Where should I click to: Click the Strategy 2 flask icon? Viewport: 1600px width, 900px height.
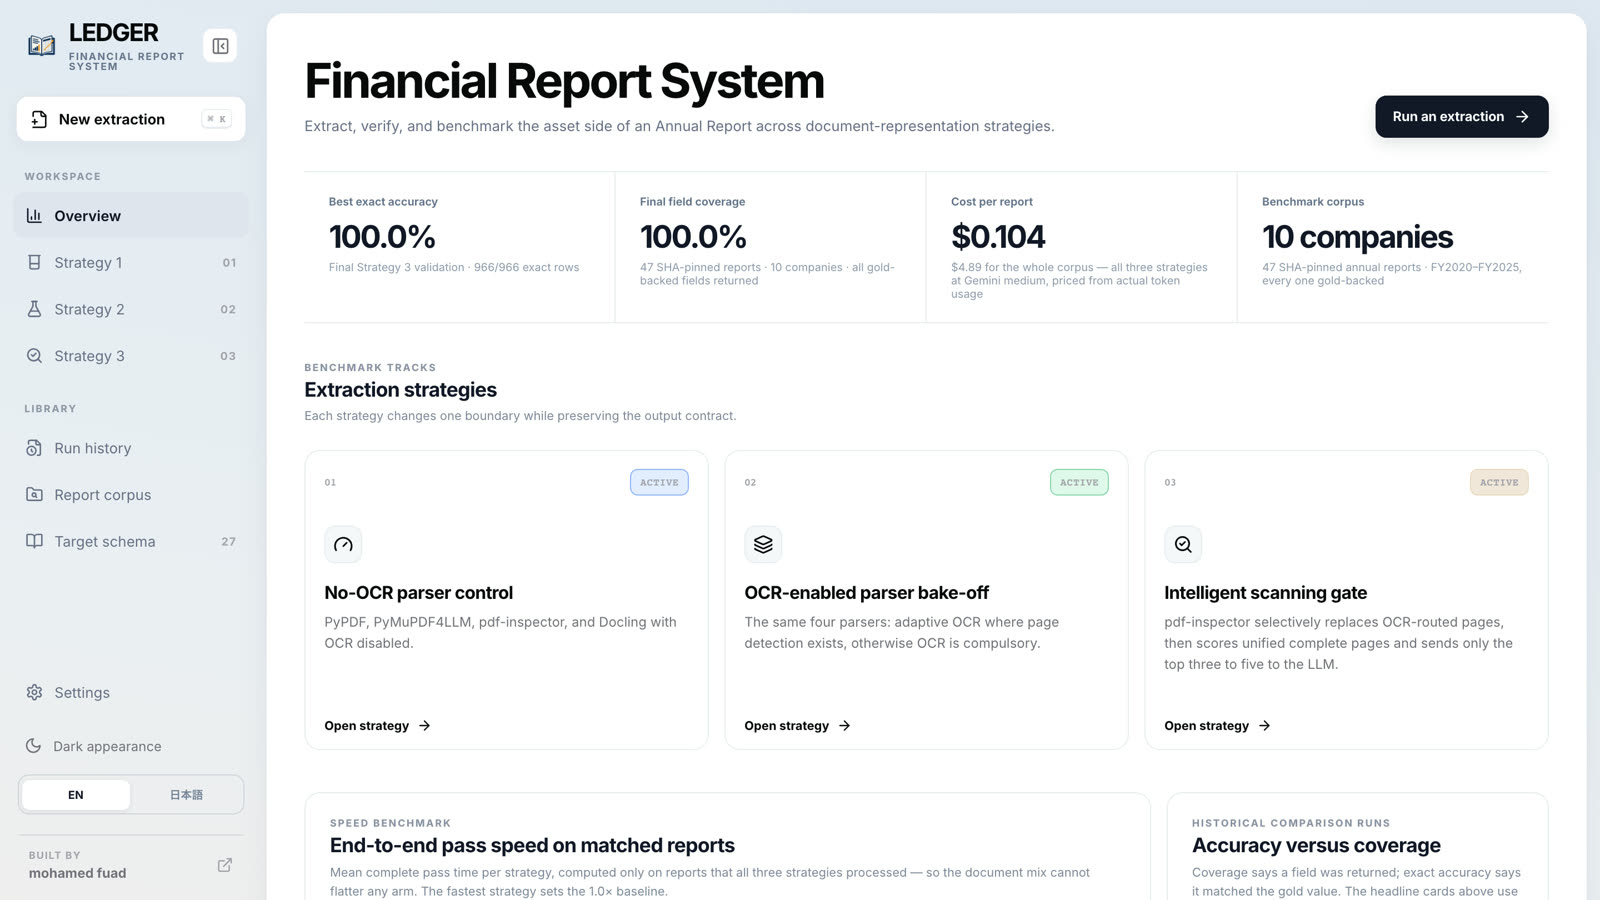pos(34,309)
